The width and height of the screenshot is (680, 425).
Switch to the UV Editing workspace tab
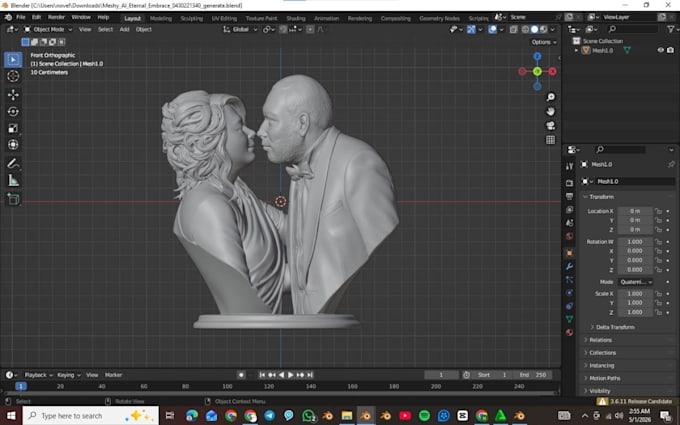[224, 18]
